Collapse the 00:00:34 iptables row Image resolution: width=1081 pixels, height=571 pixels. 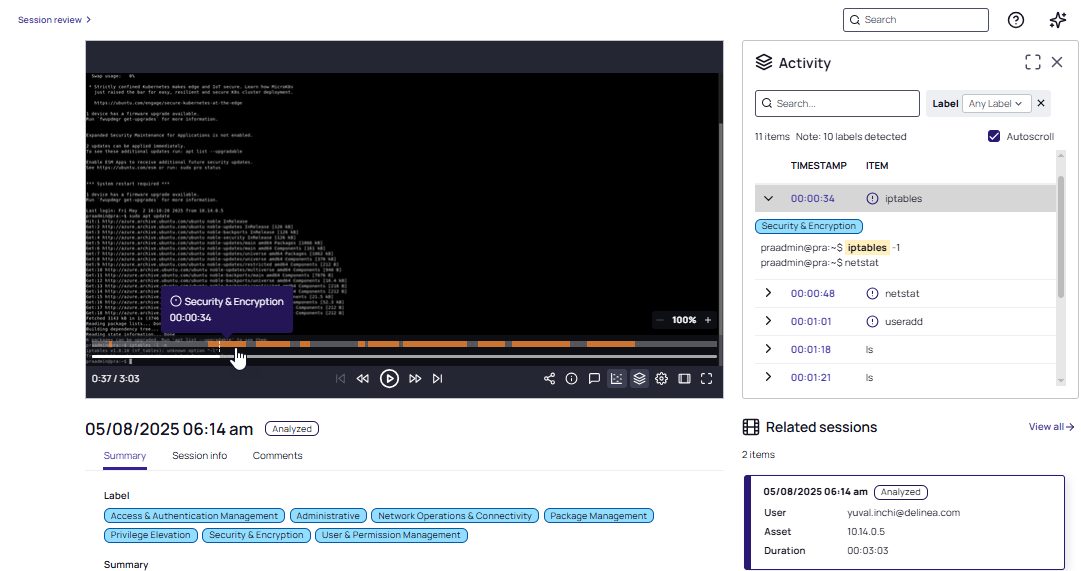pyautogui.click(x=768, y=199)
